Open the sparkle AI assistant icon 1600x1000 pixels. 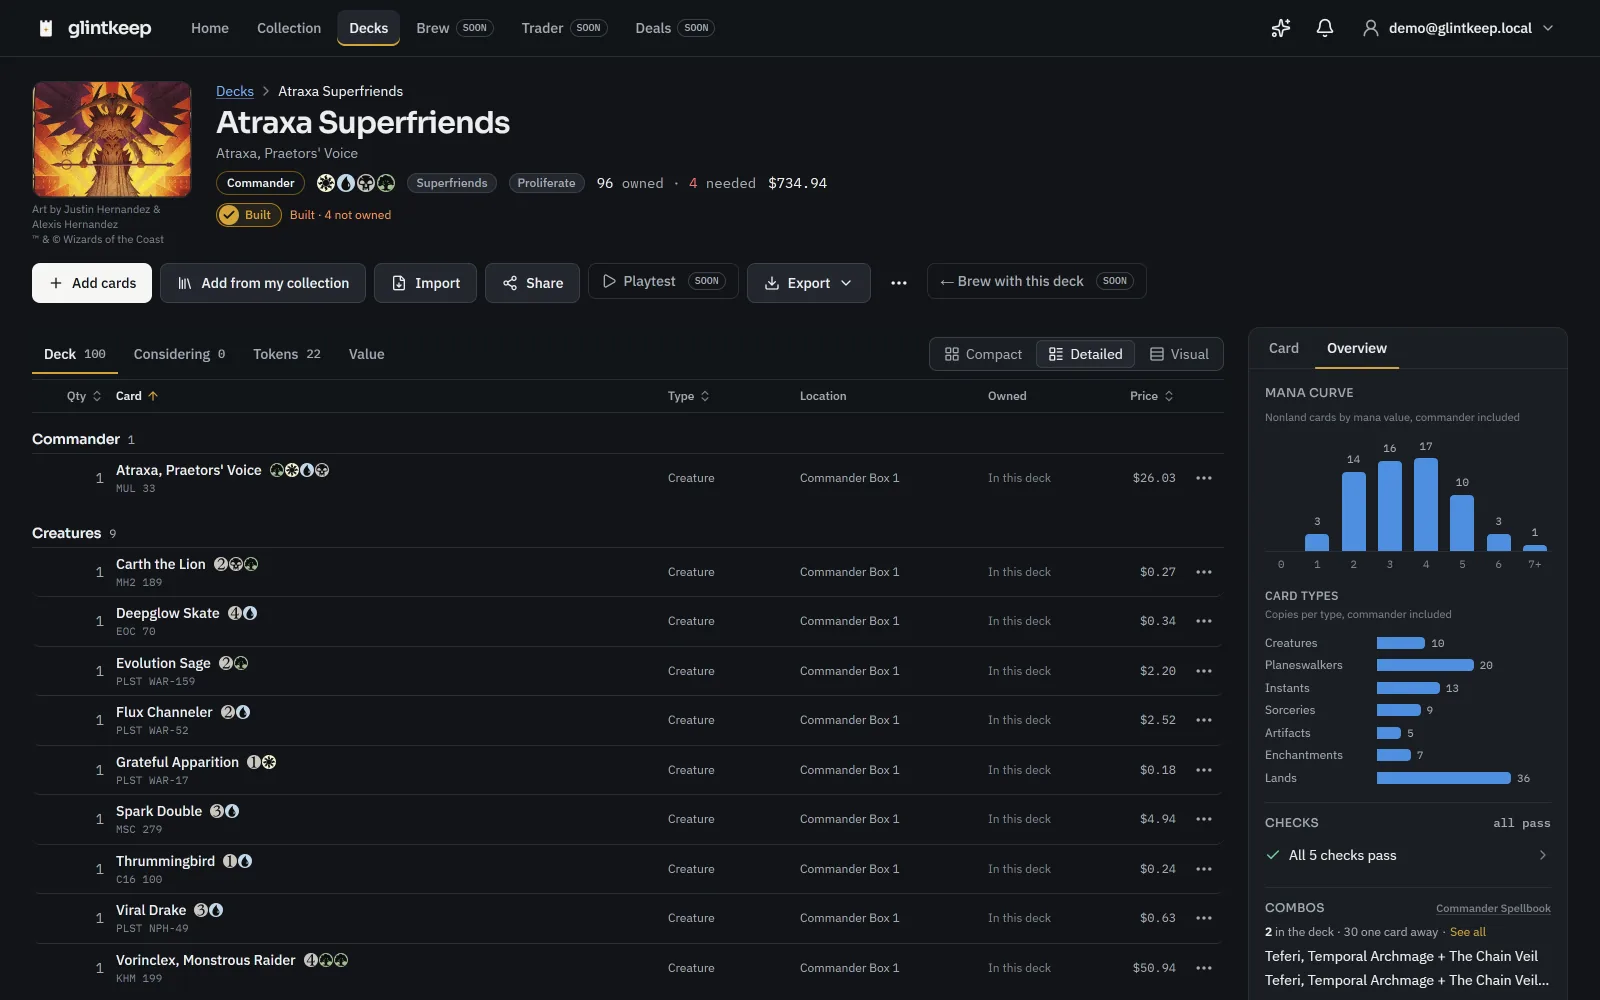click(x=1281, y=28)
